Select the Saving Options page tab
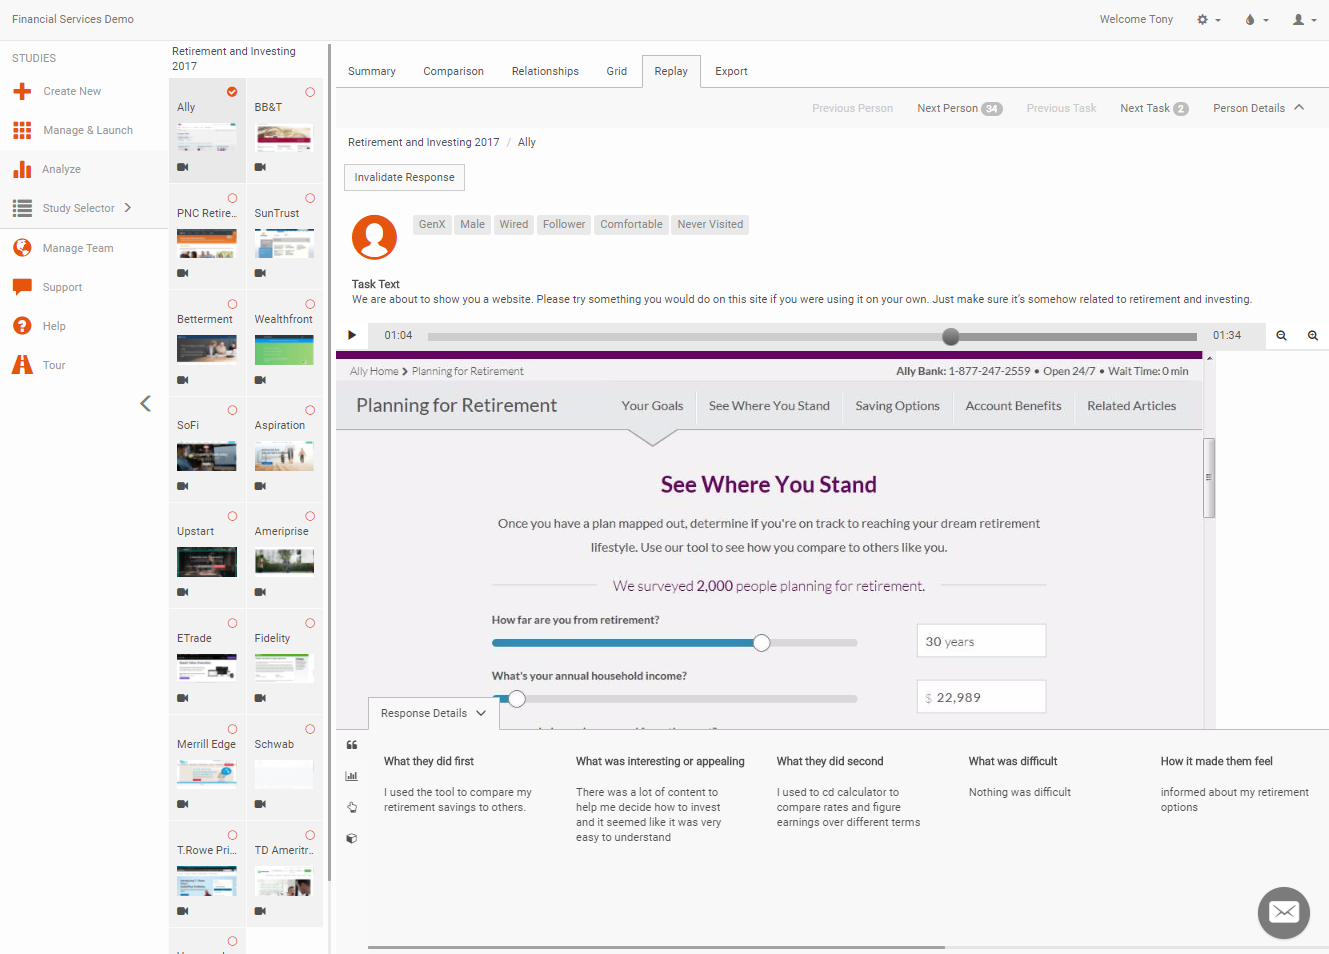 897,406
